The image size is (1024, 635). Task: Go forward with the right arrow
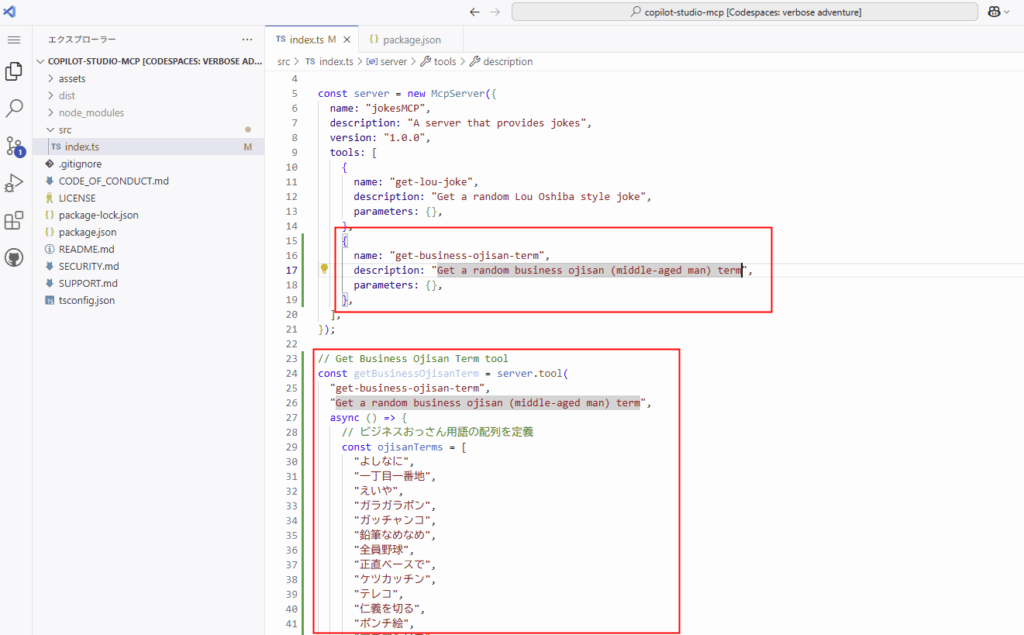(495, 12)
